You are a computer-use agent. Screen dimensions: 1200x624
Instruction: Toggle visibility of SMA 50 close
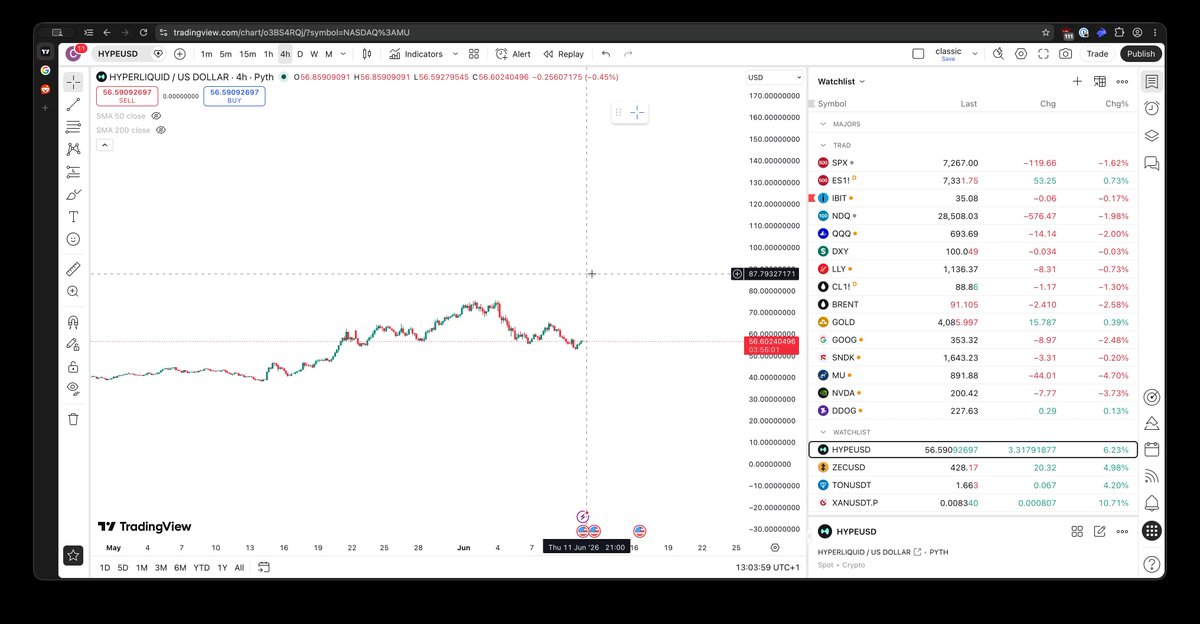[x=156, y=116]
